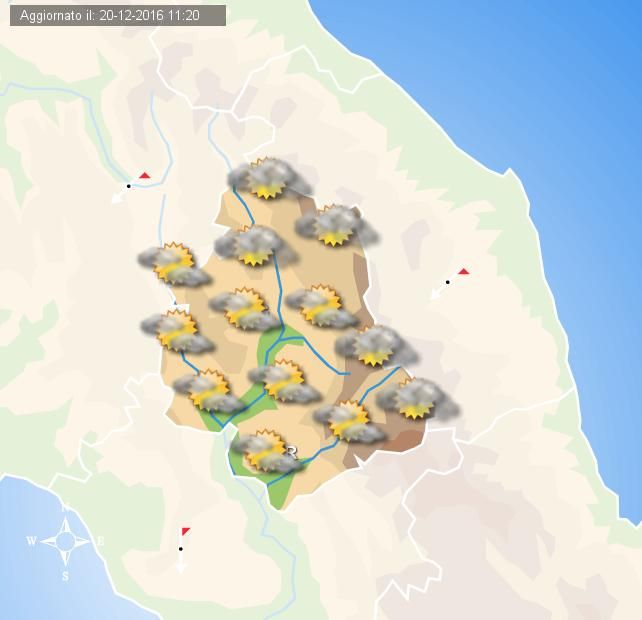
Task: Select weather icon just left of easternmost icon
Action: point(349,421)
